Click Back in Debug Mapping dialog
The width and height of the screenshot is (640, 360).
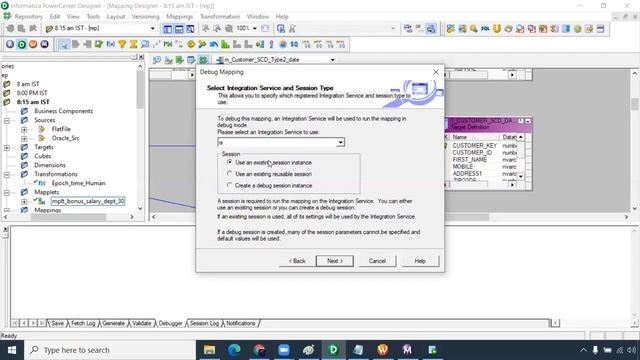point(297,261)
